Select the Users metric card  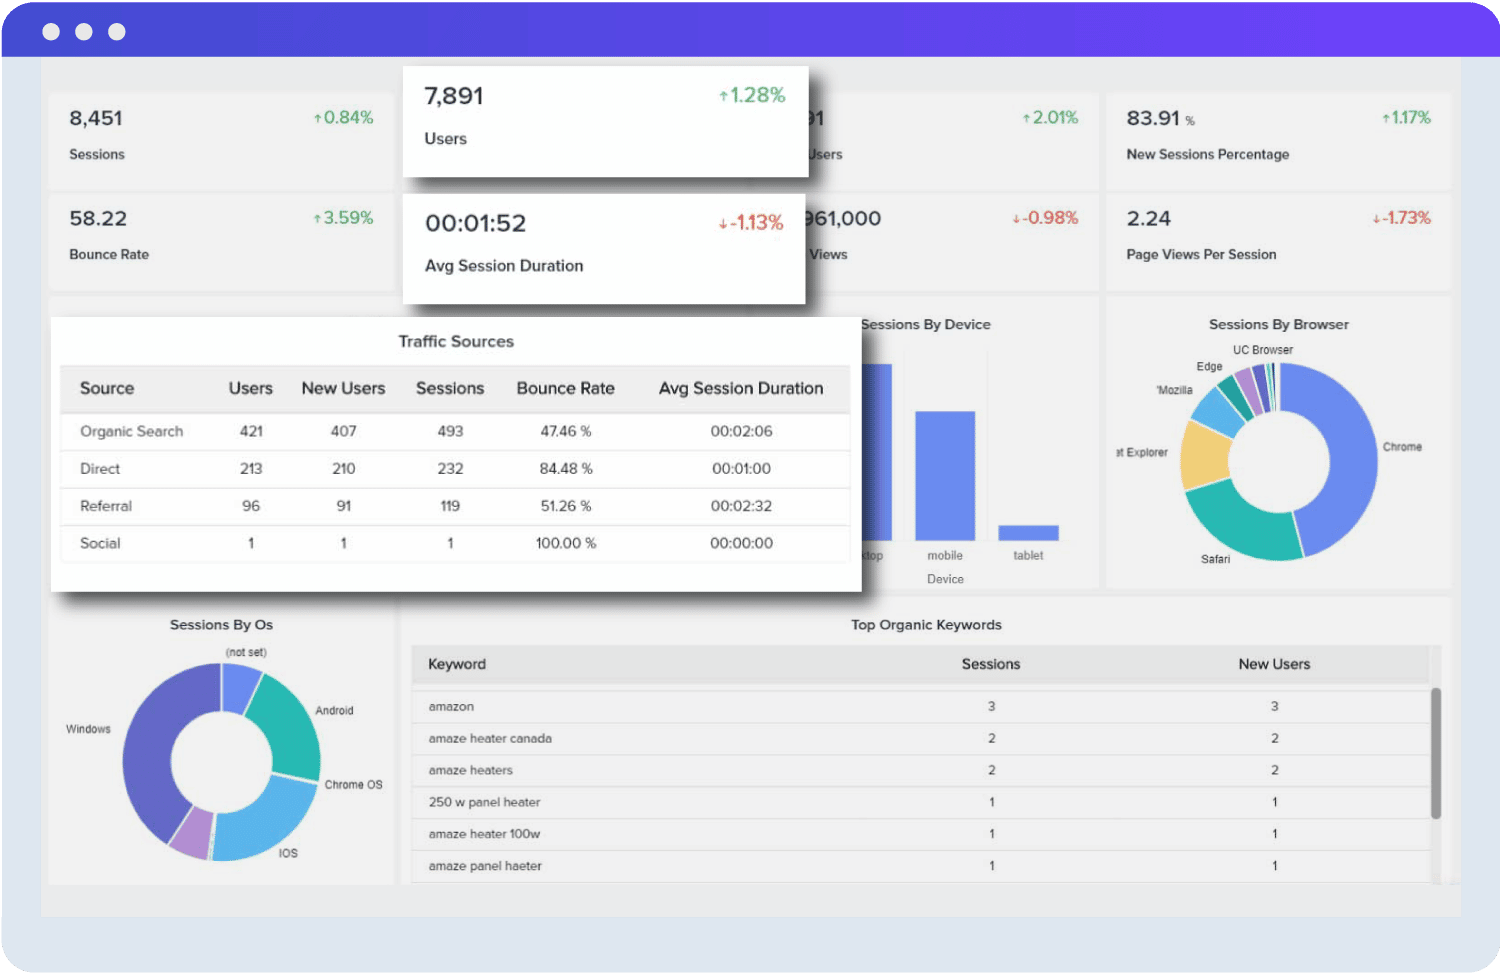[605, 120]
